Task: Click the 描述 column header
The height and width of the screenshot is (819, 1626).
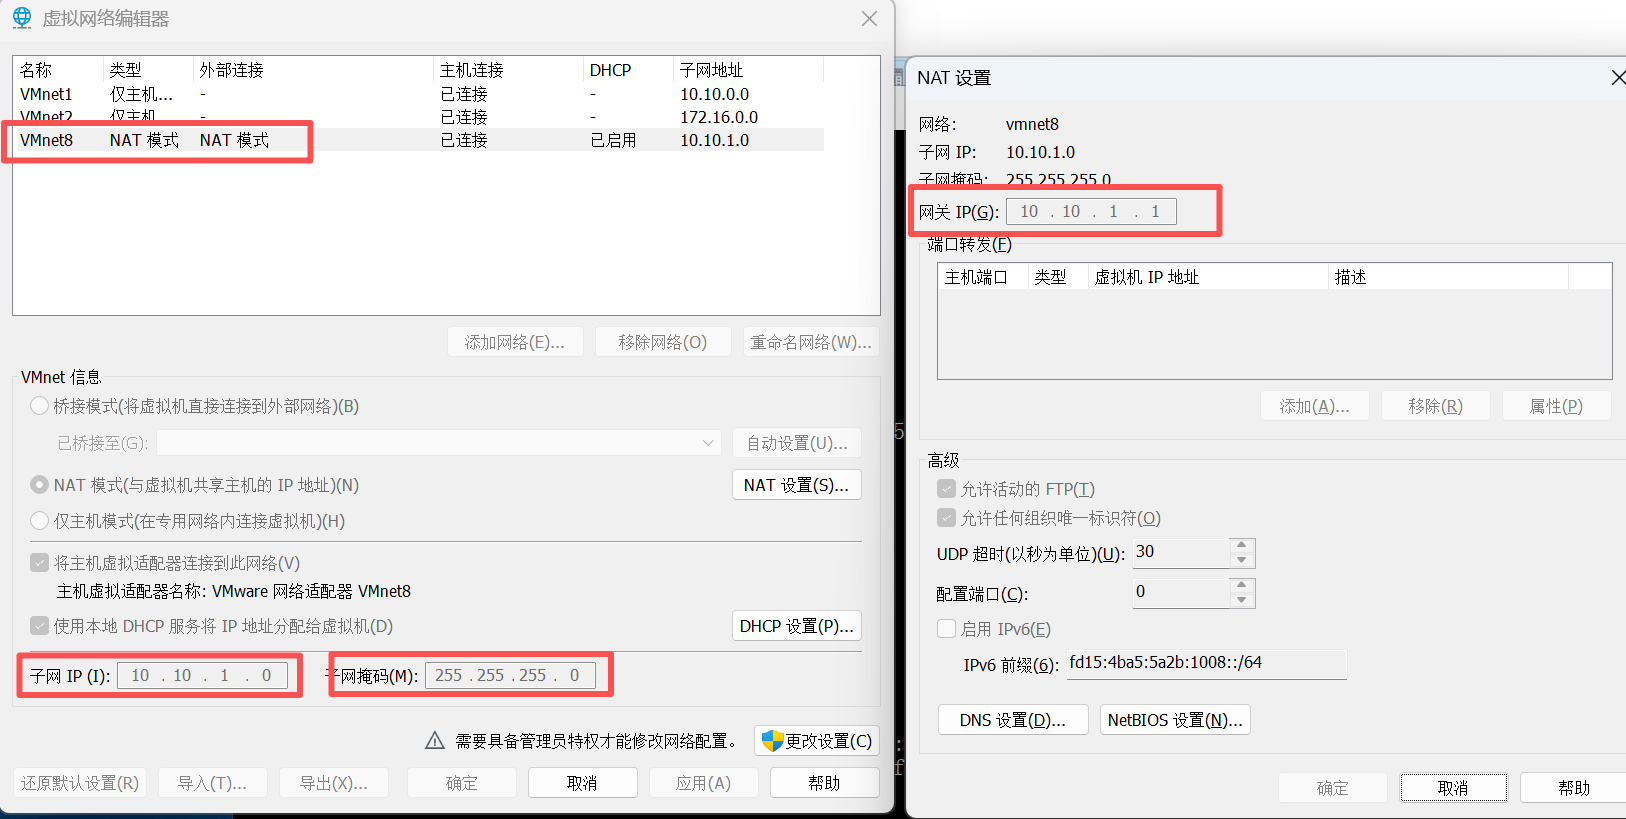Action: (x=1448, y=277)
